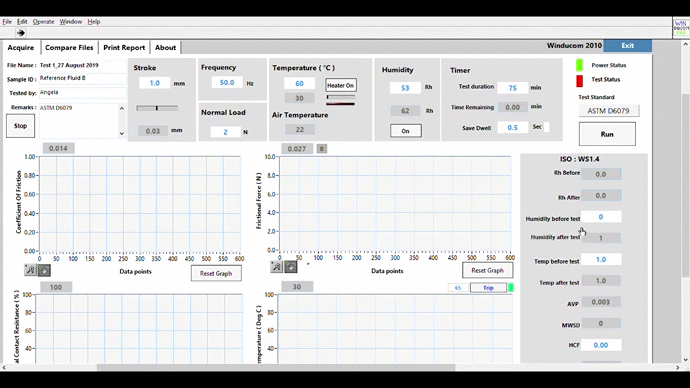
Task: Click the AVP 0.003 value
Action: [x=601, y=302]
